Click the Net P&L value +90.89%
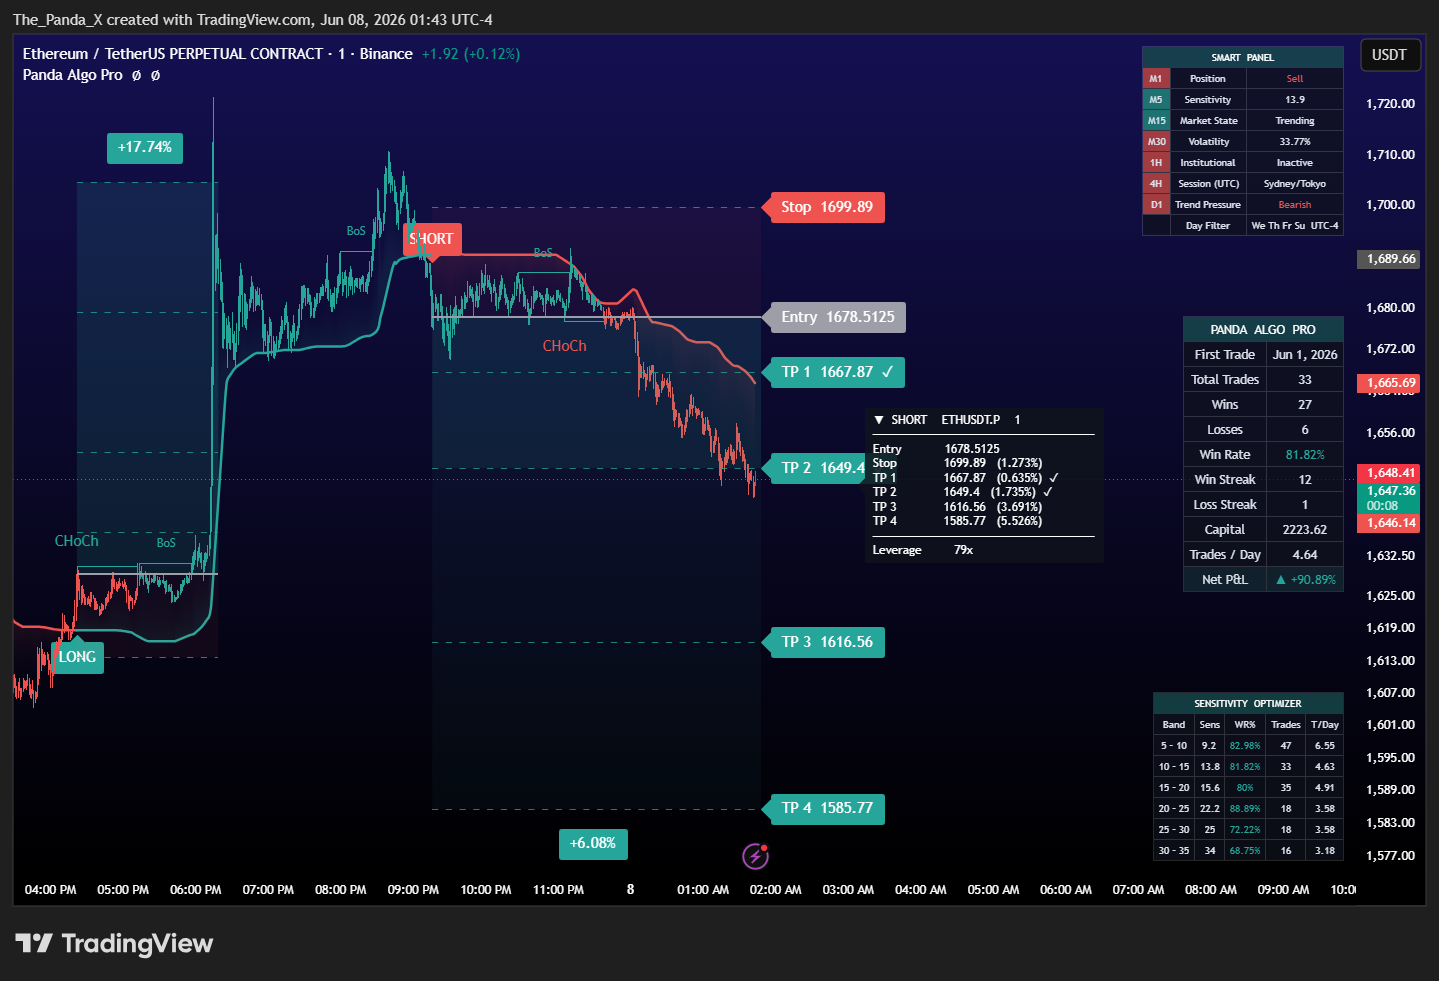The width and height of the screenshot is (1439, 981). point(1305,579)
